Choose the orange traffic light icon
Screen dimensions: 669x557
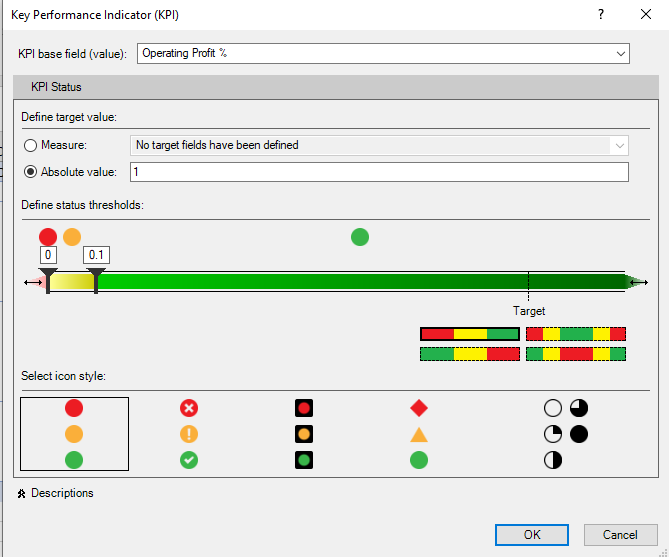[304, 434]
